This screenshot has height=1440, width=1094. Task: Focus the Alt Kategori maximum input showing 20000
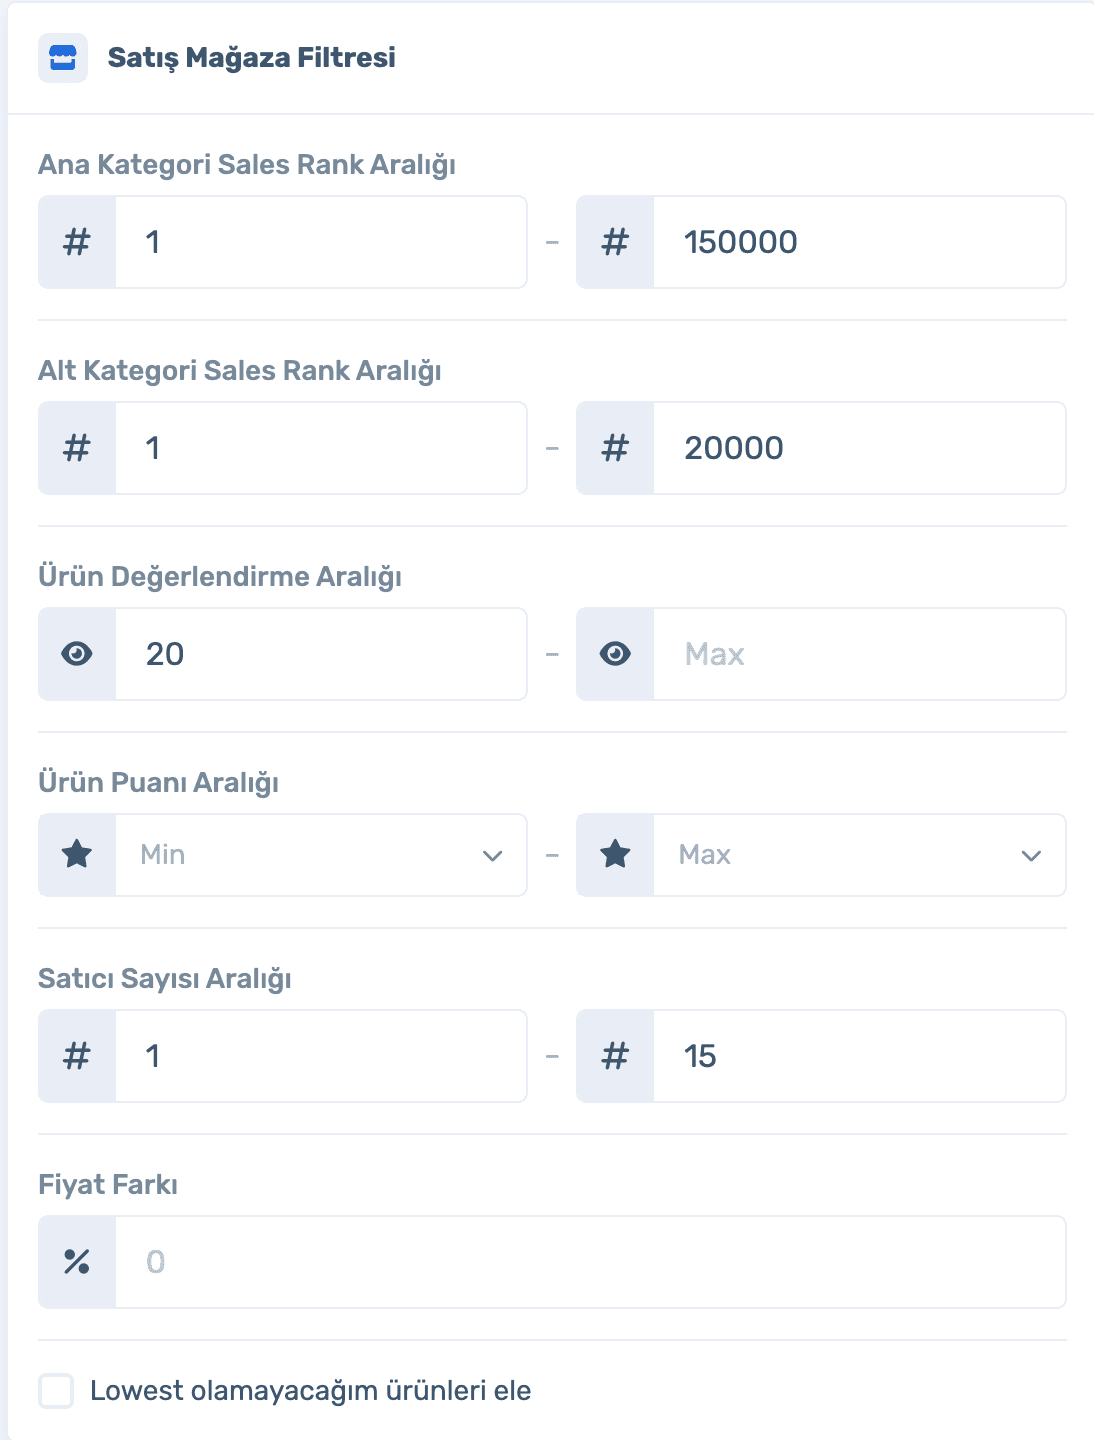tap(859, 448)
